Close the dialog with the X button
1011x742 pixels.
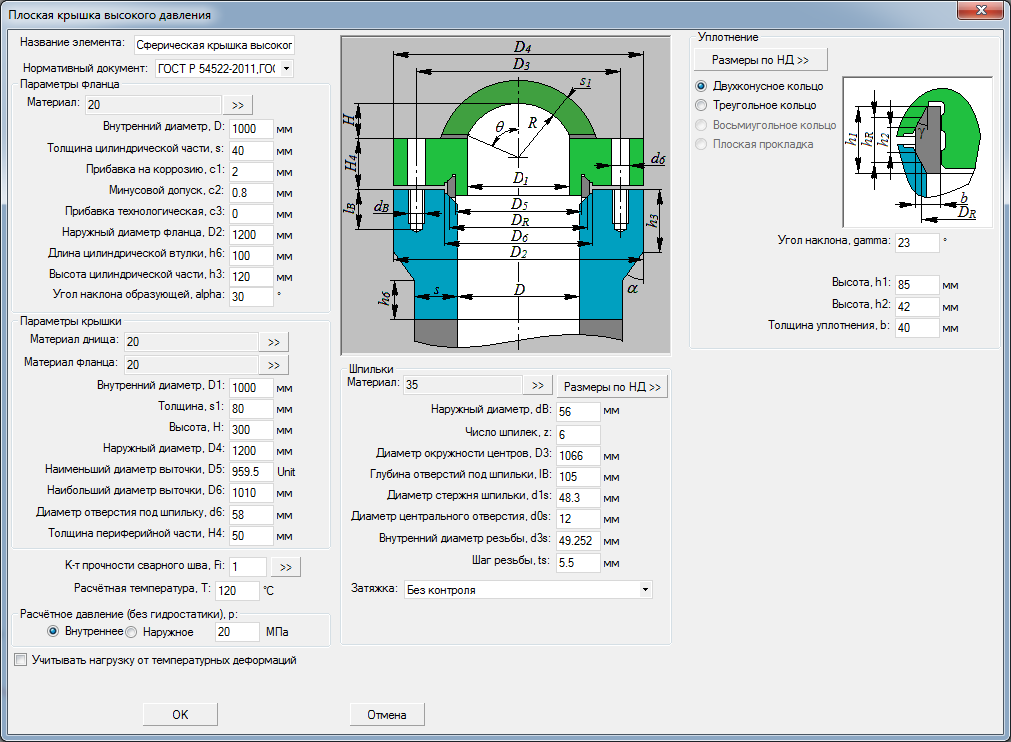tap(980, 10)
